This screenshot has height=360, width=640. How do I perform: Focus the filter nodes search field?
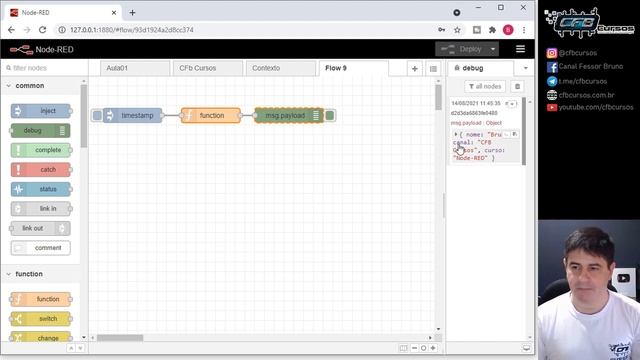point(45,68)
